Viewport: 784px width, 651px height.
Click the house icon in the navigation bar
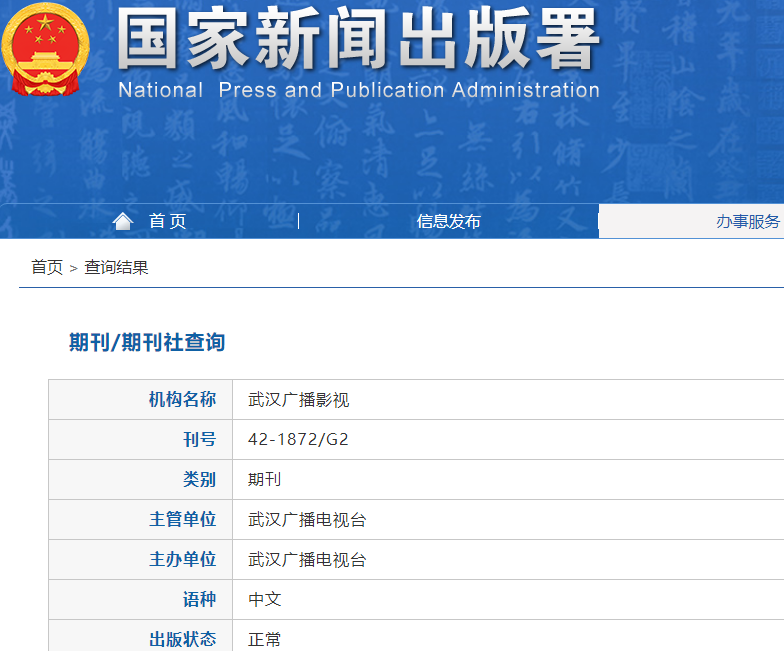[x=123, y=221]
